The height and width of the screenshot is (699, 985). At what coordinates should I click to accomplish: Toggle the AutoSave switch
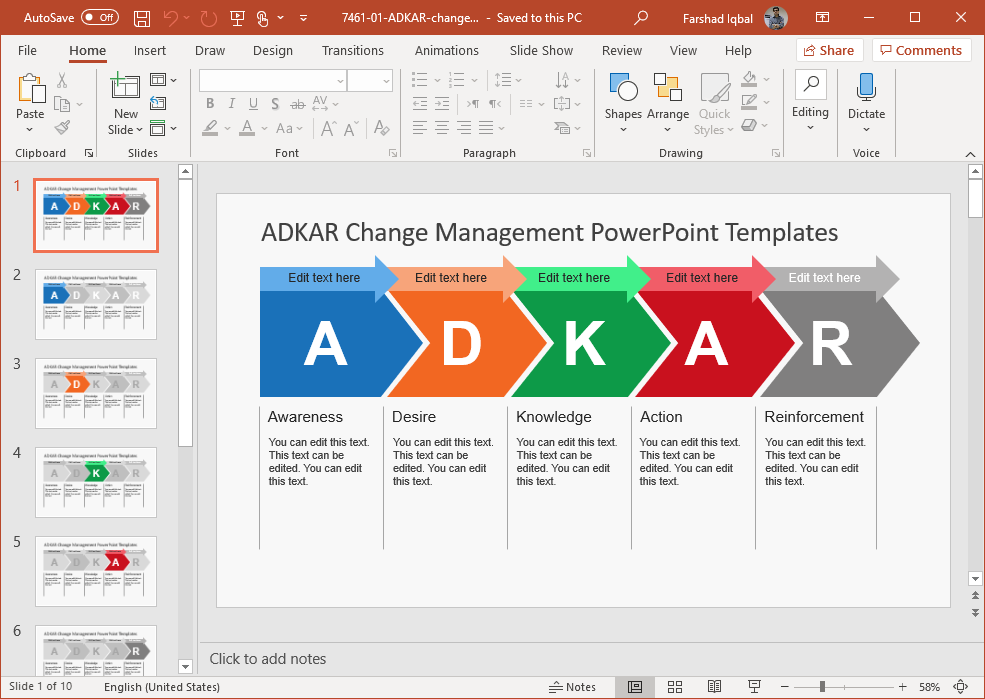tap(99, 18)
